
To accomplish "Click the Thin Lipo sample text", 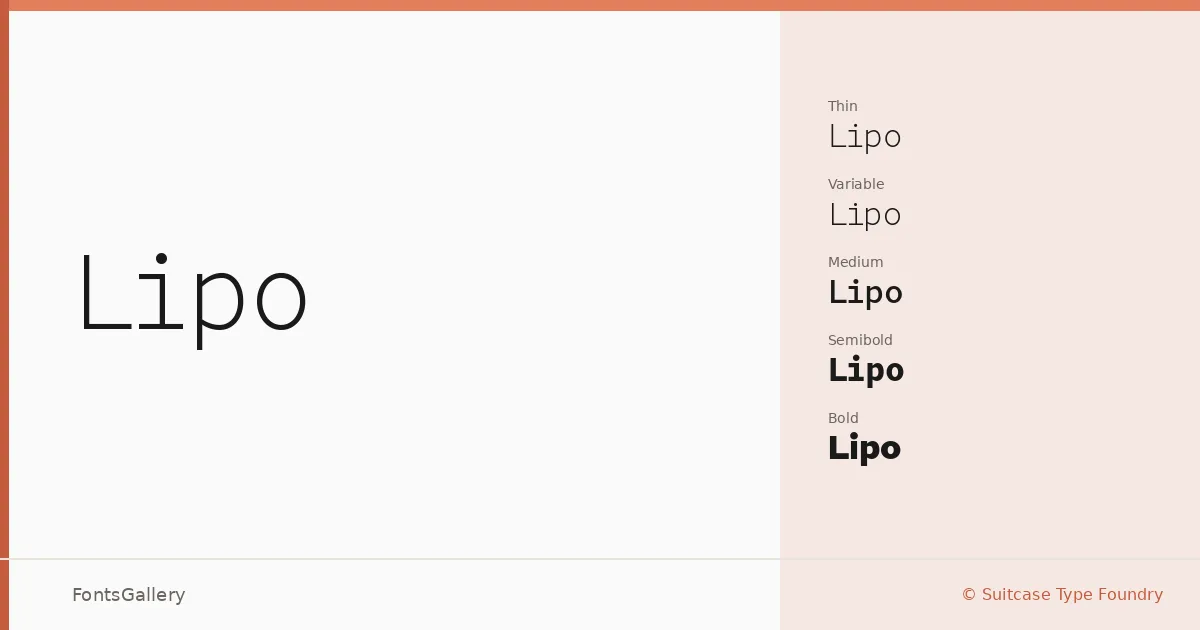I will [x=865, y=137].
